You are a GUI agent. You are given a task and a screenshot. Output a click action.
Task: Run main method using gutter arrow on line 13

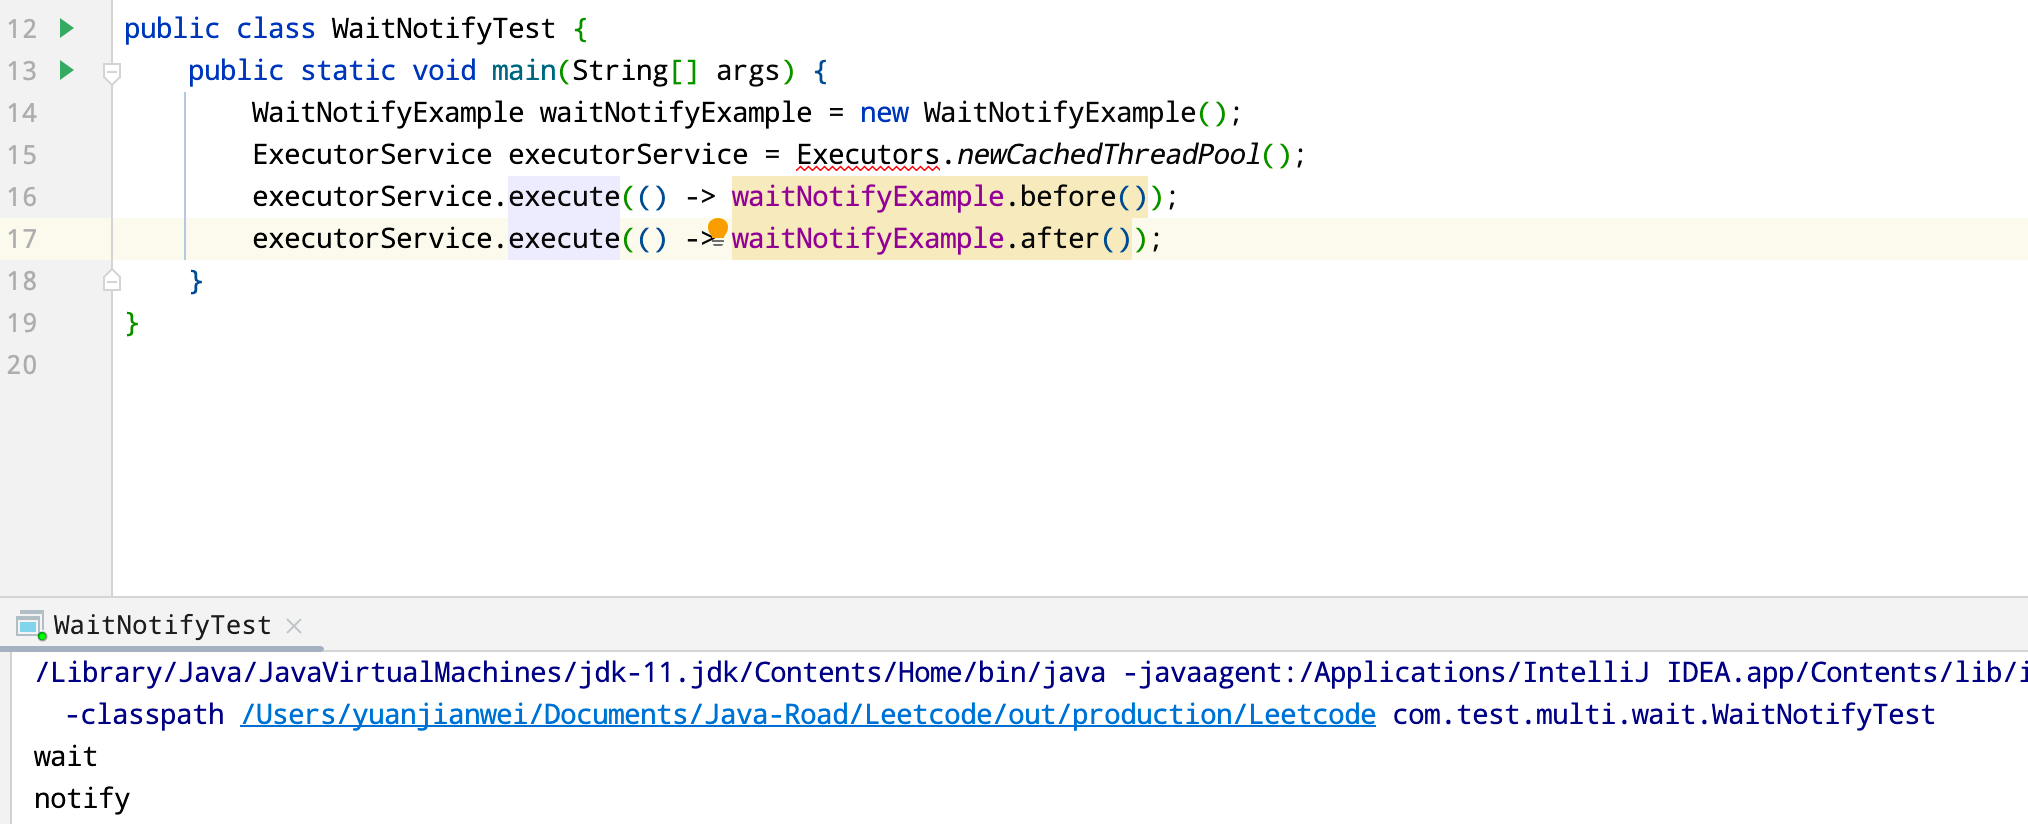[x=67, y=70]
